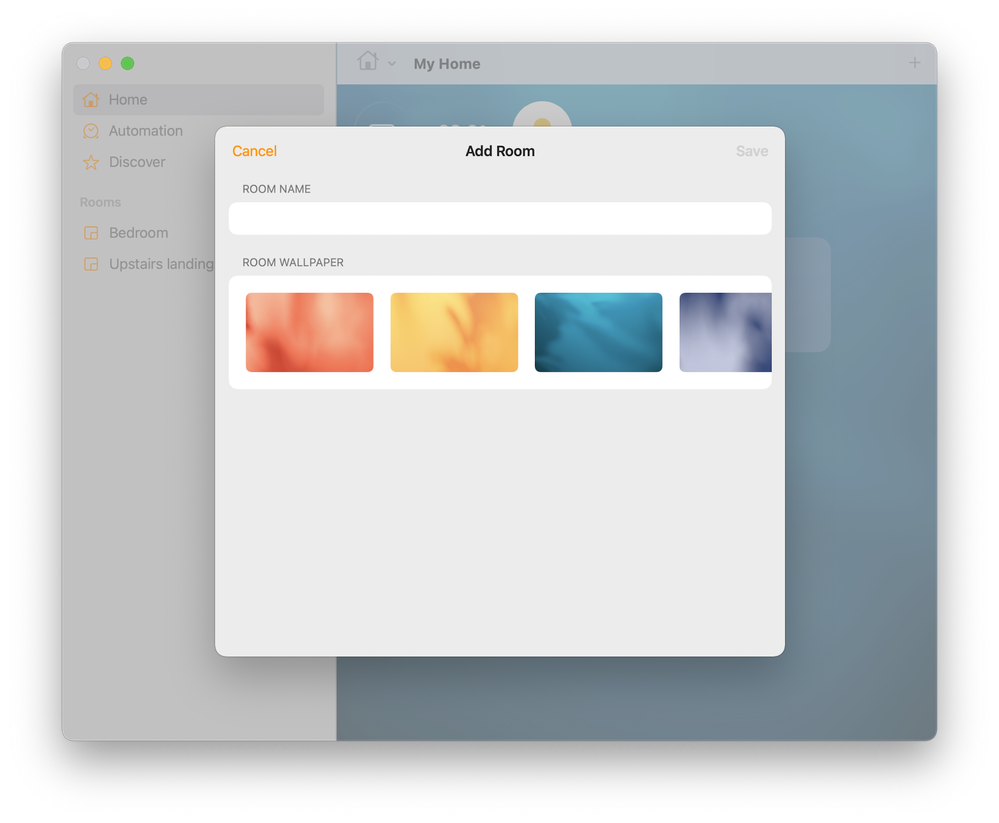Click the grey close window button

pyautogui.click(x=84, y=64)
